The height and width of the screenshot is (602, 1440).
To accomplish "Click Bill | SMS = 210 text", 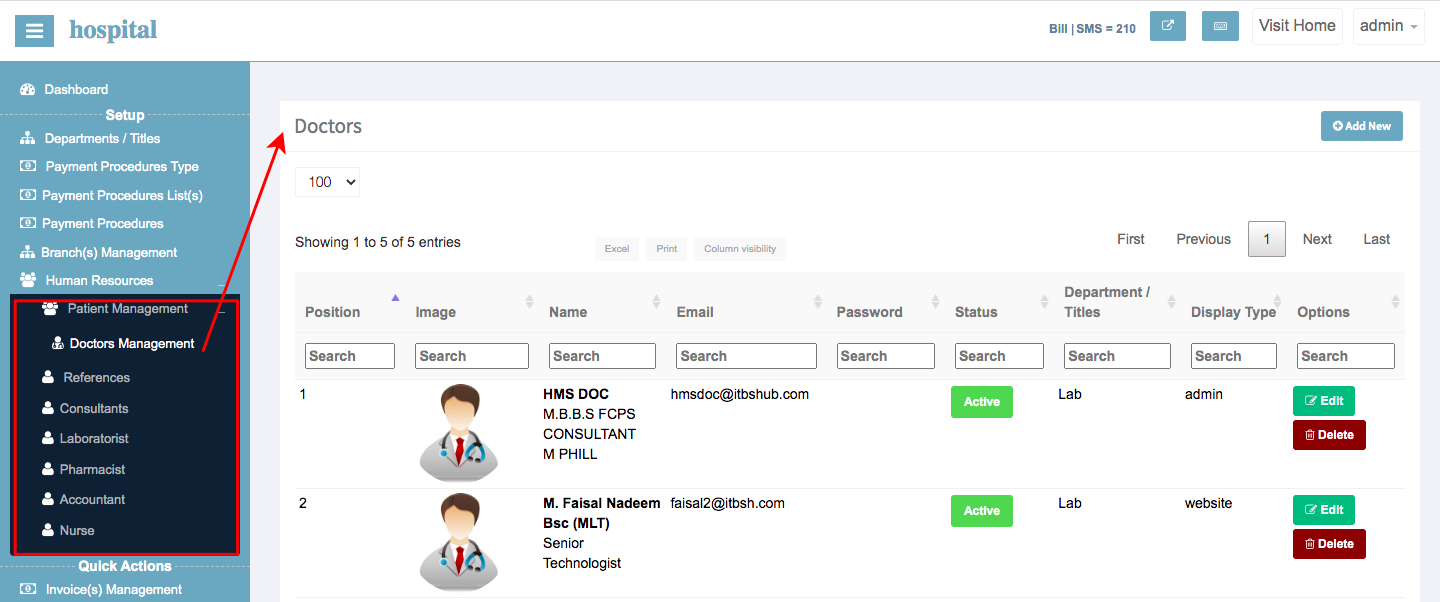I will tap(1092, 29).
